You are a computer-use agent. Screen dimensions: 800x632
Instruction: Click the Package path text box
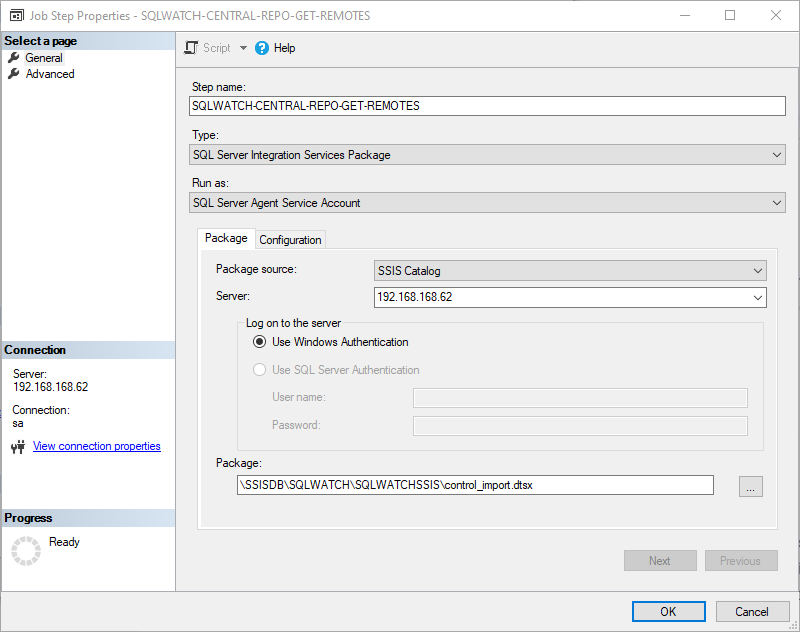(475, 485)
